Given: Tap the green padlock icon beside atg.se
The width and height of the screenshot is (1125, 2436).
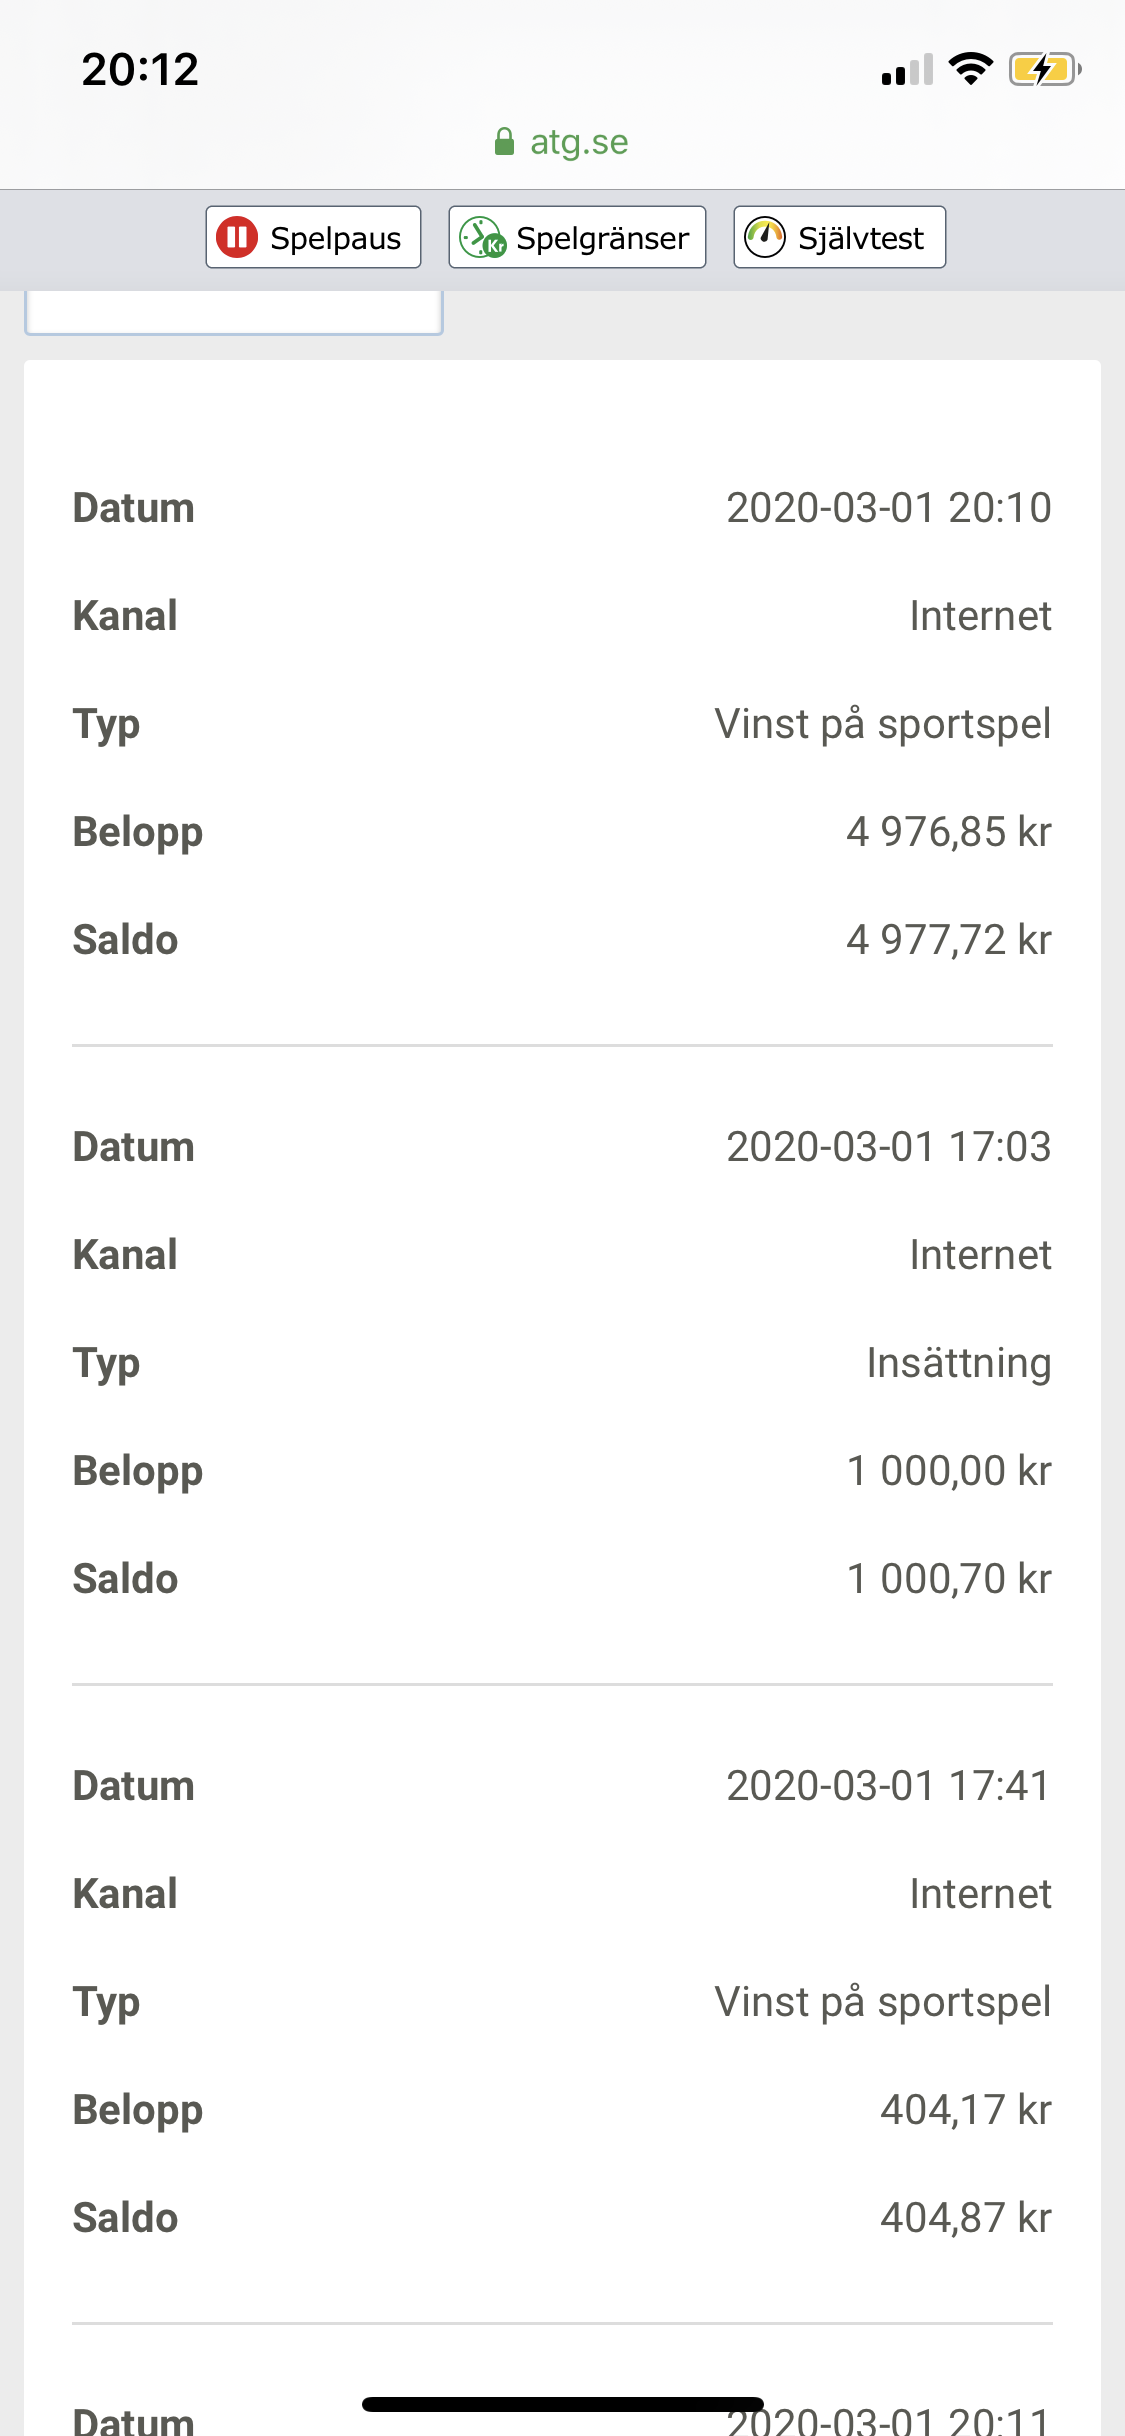Looking at the screenshot, I should [505, 142].
